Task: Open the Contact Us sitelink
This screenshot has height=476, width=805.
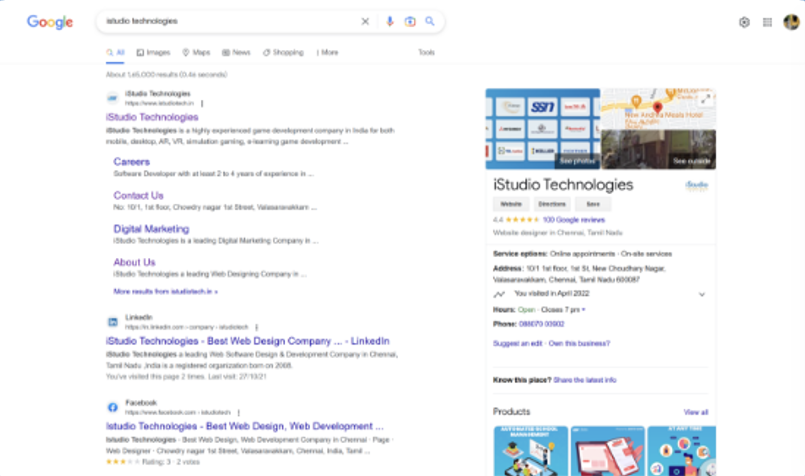Action: 138,196
